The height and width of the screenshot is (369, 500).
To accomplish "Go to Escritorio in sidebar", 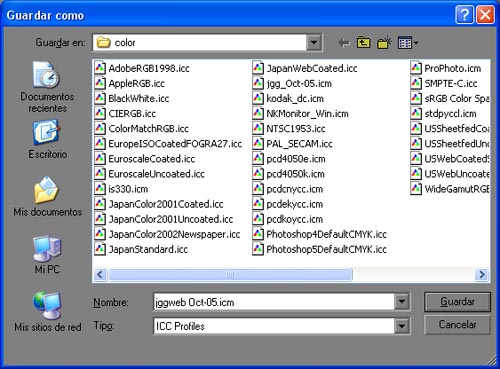I will pyautogui.click(x=47, y=140).
